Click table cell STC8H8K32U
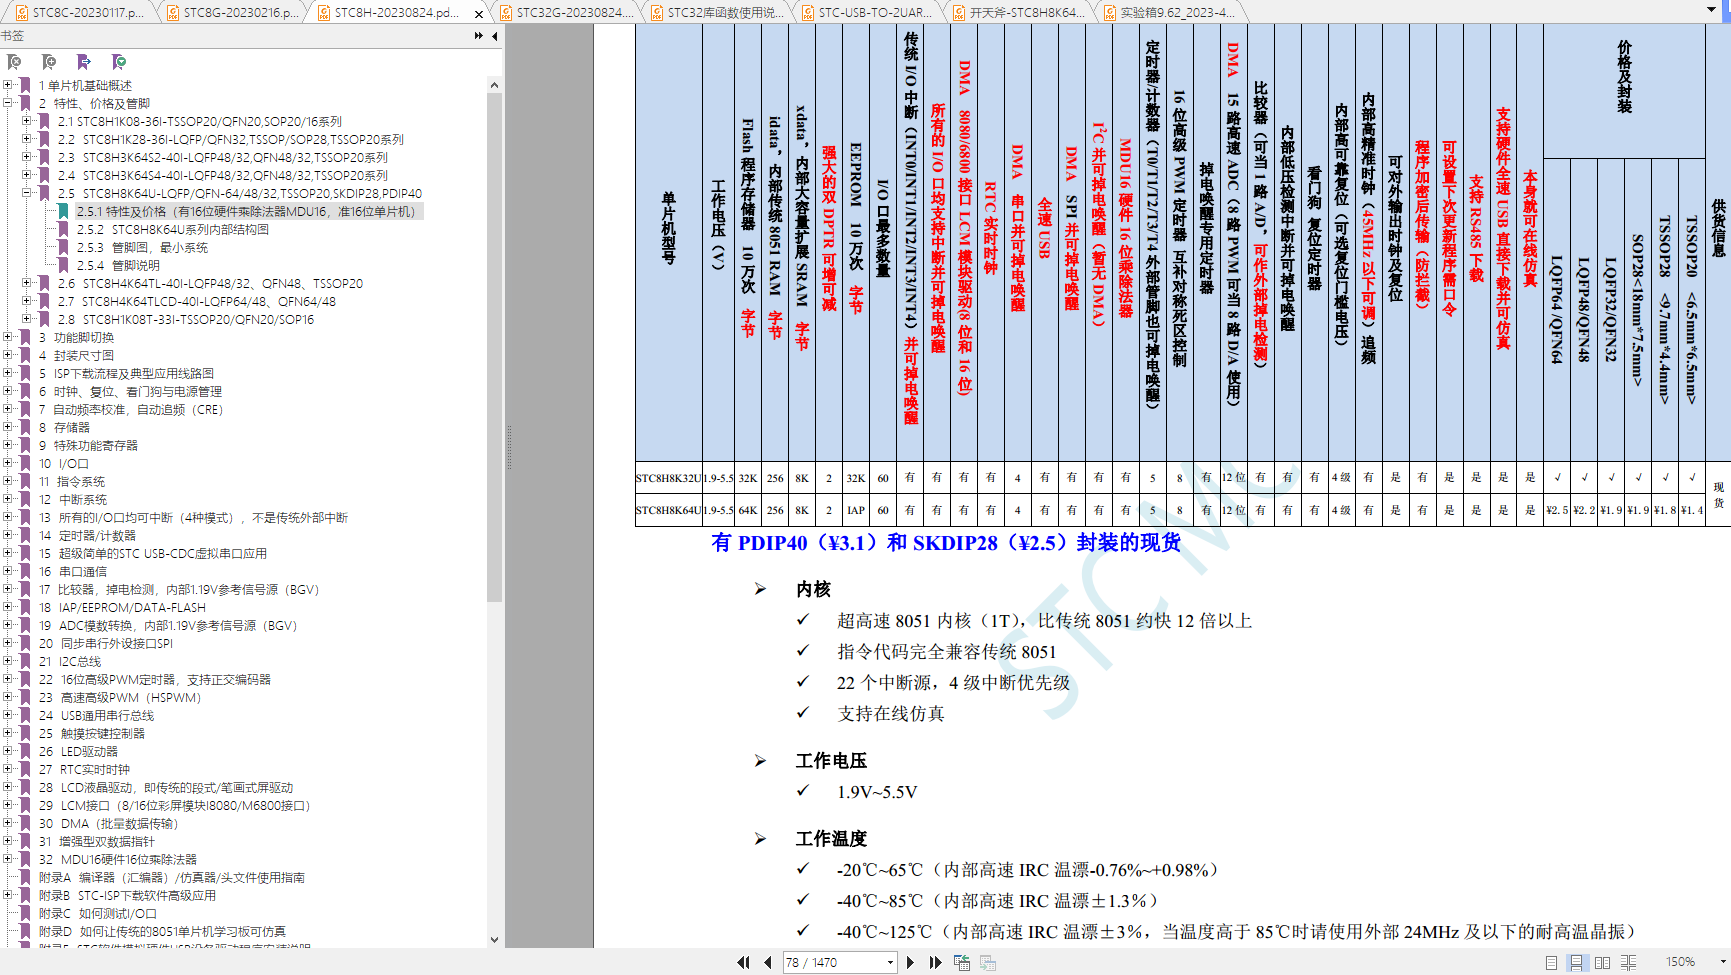 tap(669, 478)
